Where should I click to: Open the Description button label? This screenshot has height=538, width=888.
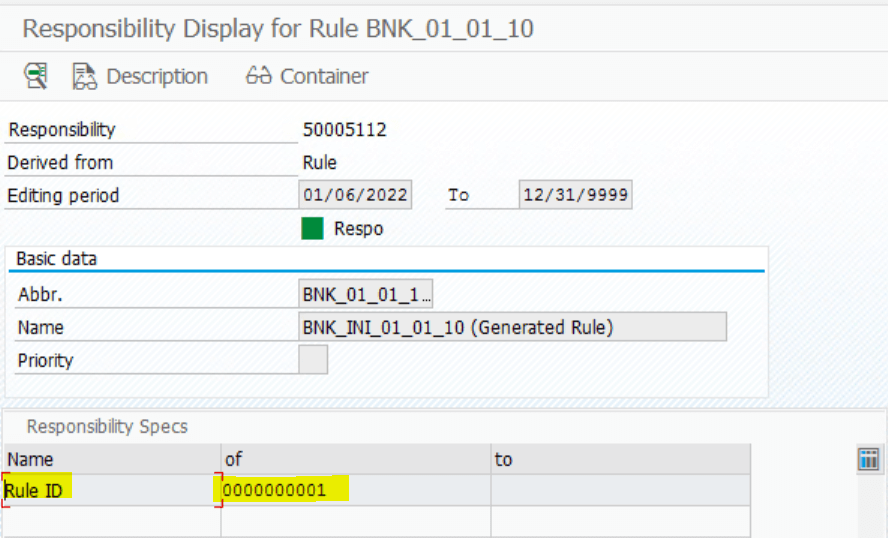coord(157,76)
